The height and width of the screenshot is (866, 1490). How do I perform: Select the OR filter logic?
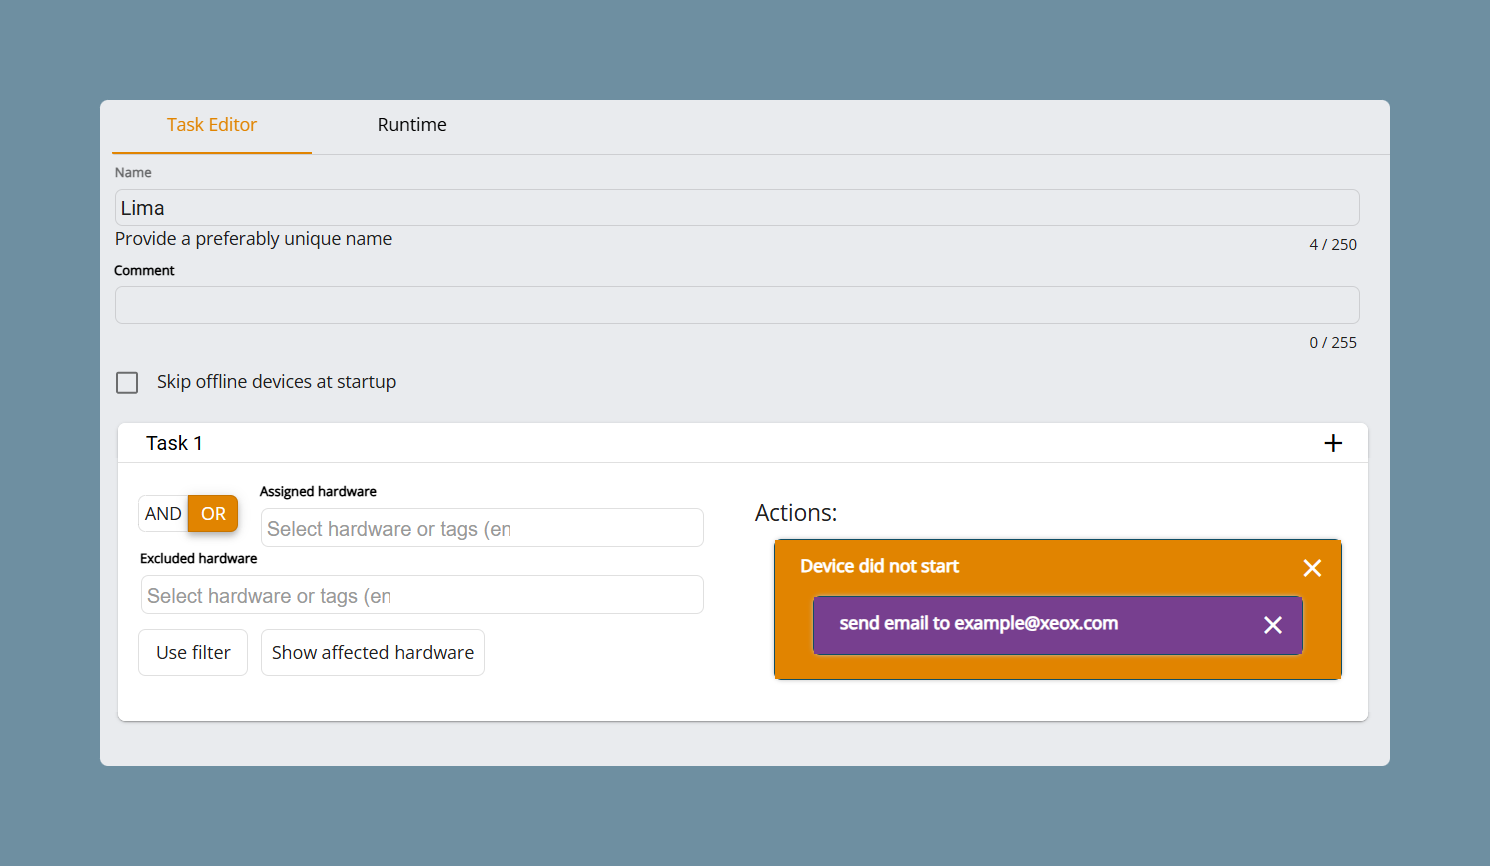(213, 514)
